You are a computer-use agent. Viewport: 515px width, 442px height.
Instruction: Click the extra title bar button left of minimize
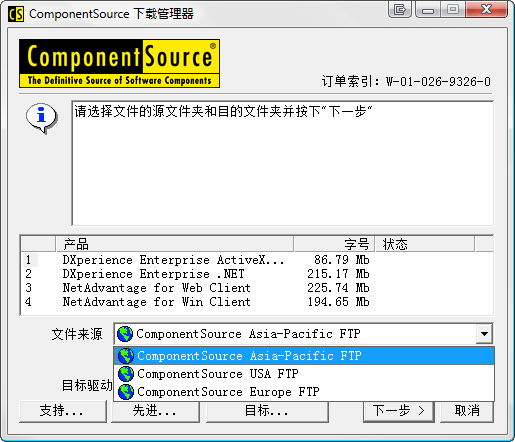coord(400,9)
